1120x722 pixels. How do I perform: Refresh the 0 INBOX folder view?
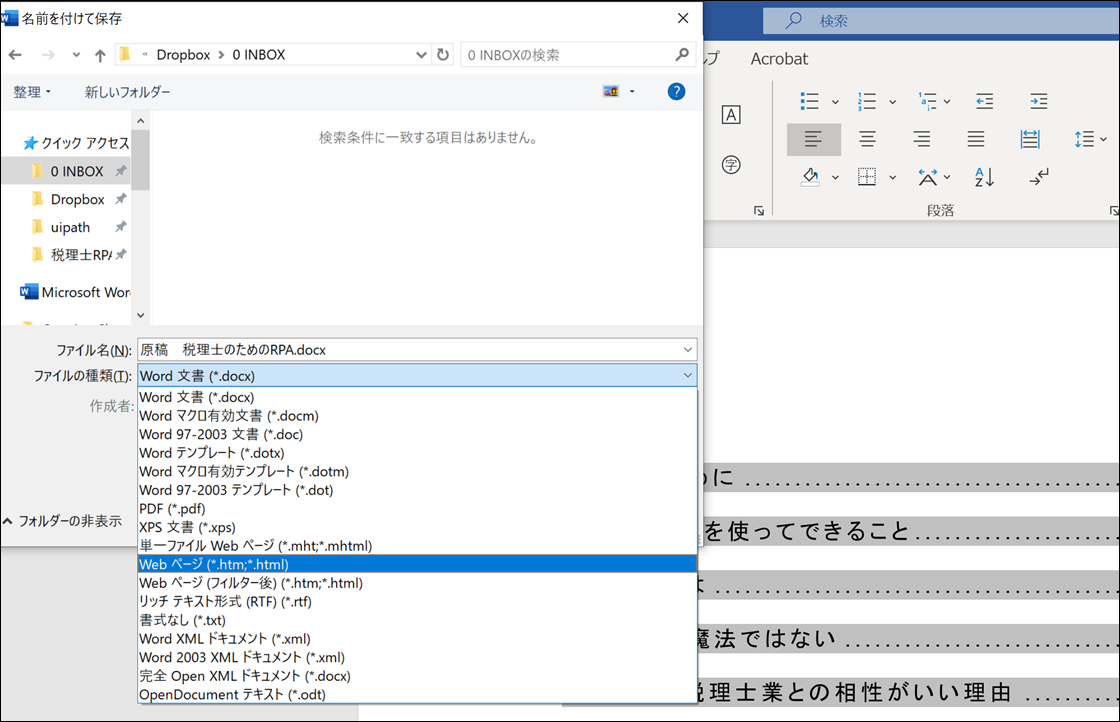pos(443,54)
